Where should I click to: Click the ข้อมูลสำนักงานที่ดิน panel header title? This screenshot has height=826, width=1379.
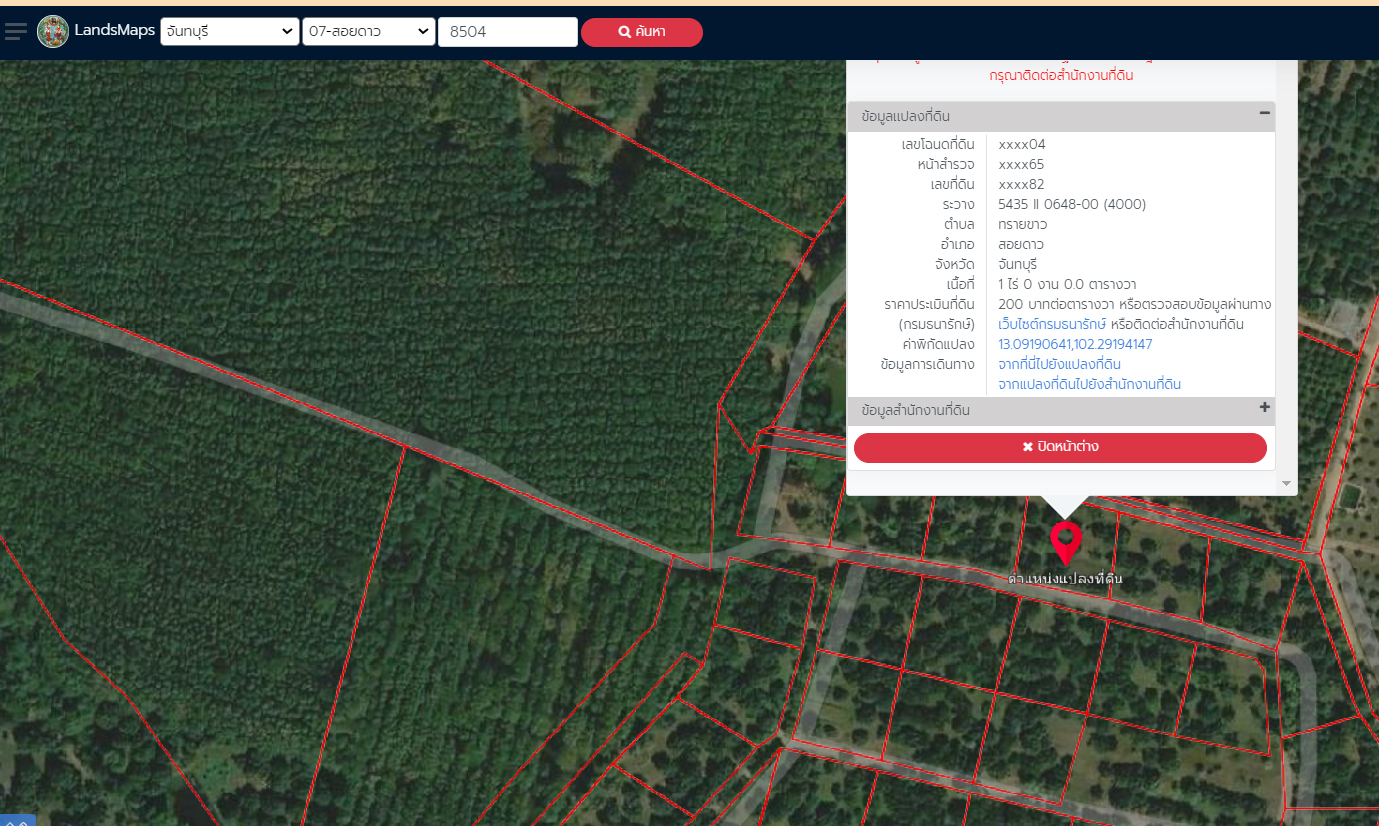point(915,410)
